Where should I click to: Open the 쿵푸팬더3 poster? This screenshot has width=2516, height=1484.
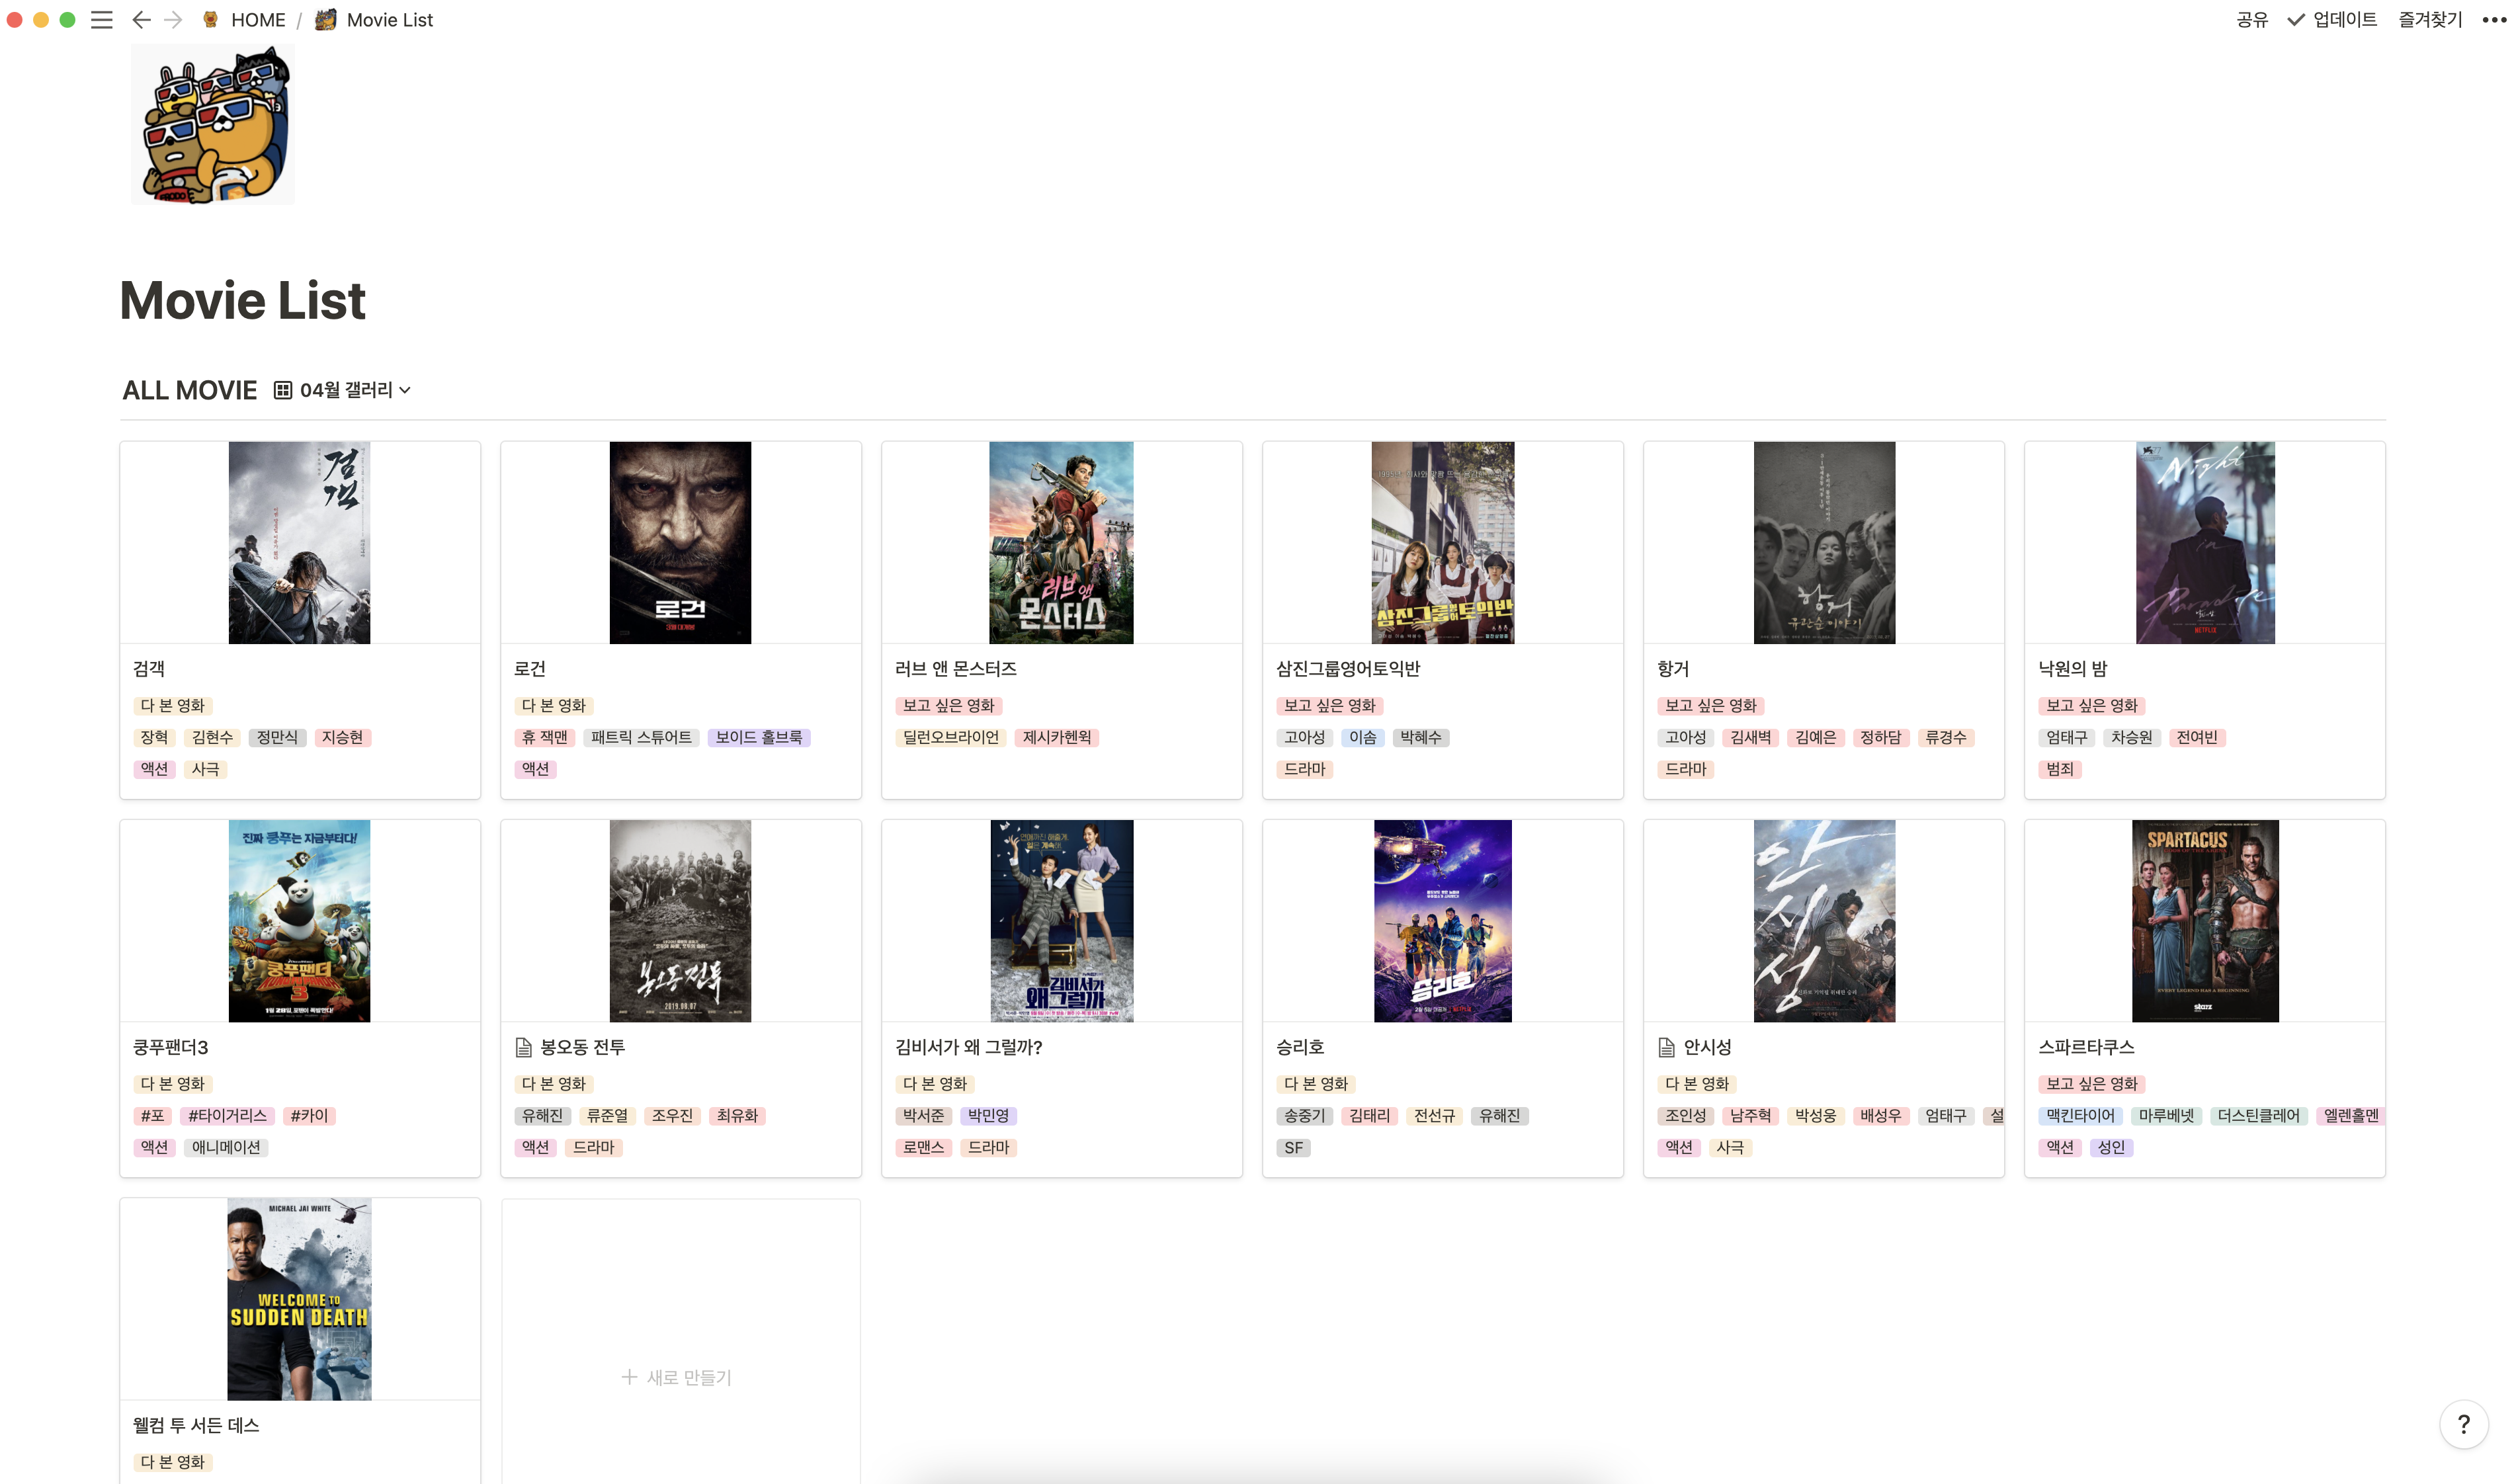(299, 921)
